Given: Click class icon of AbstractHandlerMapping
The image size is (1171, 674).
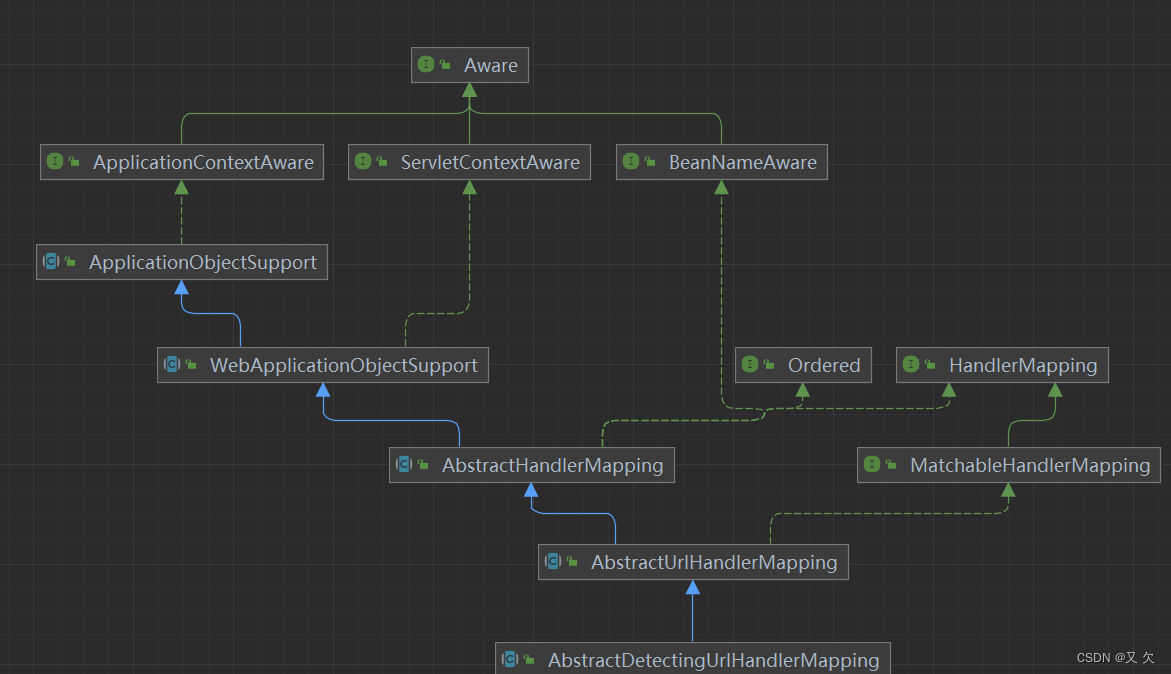Looking at the screenshot, I should tap(404, 464).
